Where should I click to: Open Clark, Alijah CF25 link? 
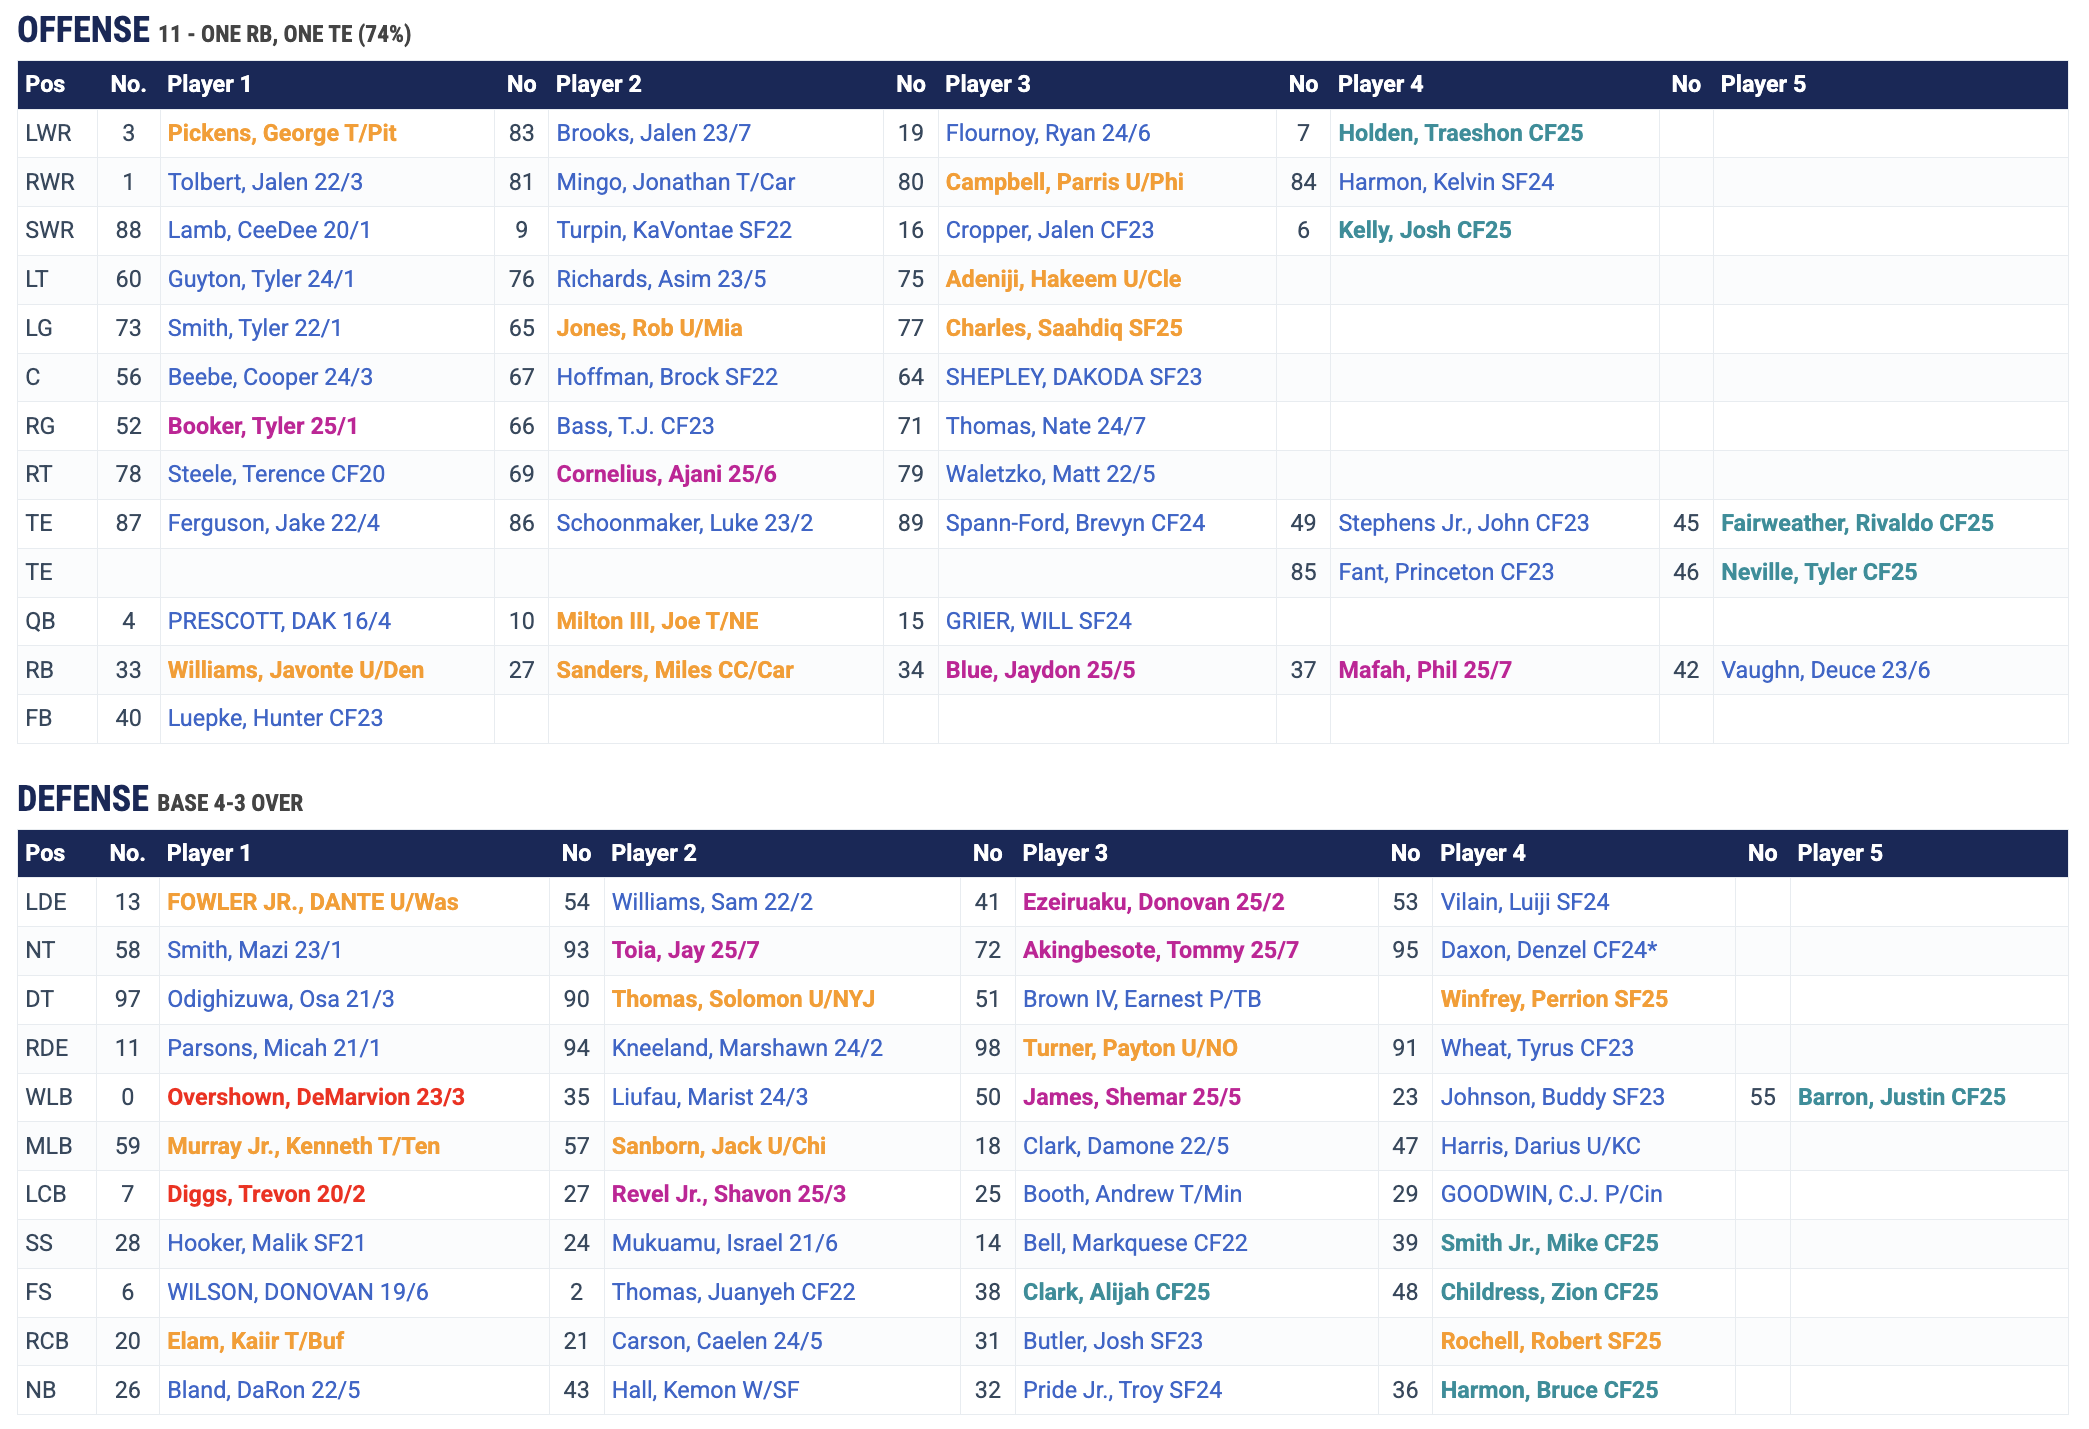coord(1116,1292)
